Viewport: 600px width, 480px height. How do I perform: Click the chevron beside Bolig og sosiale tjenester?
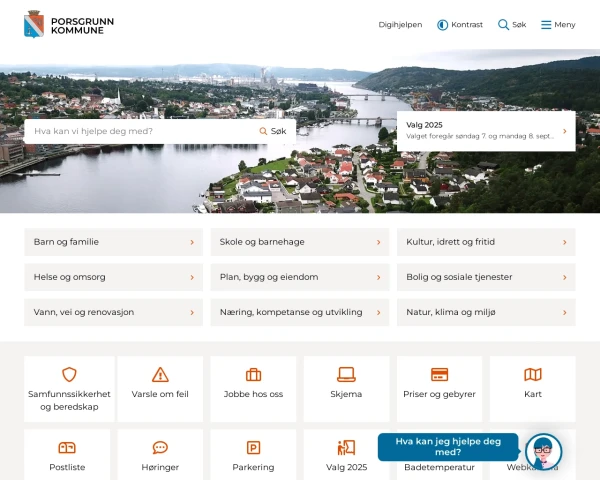pos(565,278)
